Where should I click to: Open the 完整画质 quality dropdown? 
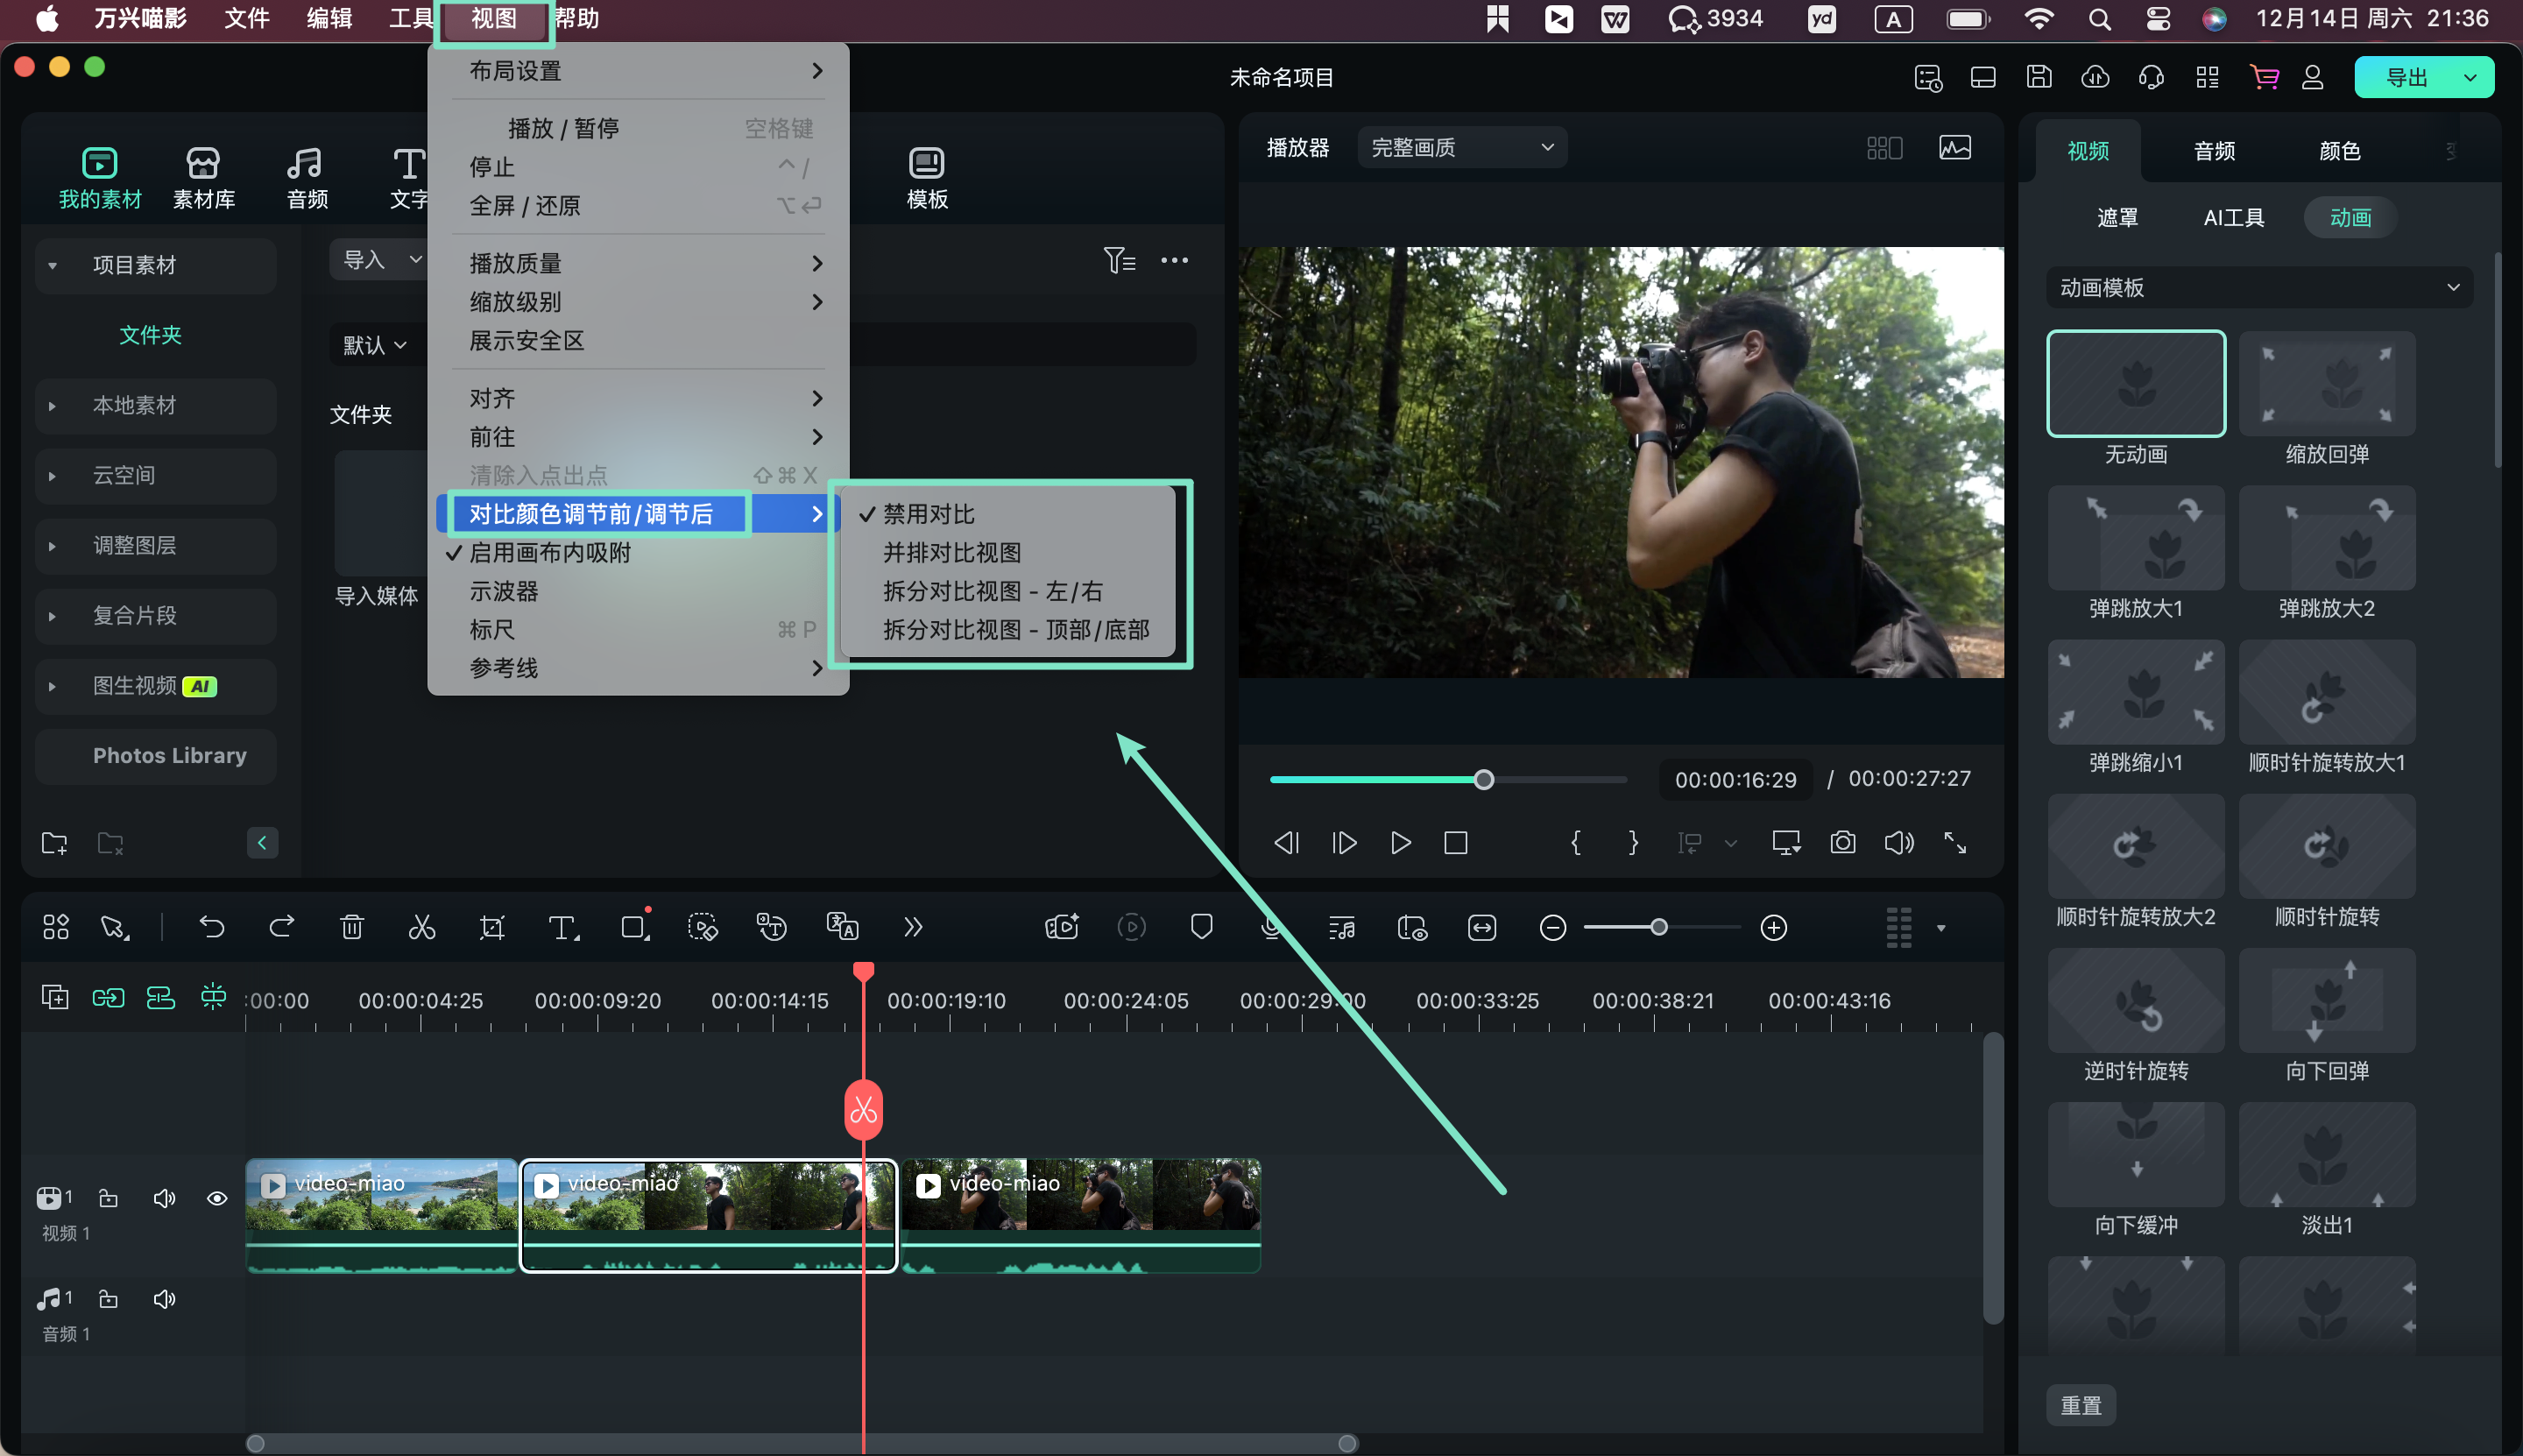[x=1461, y=148]
